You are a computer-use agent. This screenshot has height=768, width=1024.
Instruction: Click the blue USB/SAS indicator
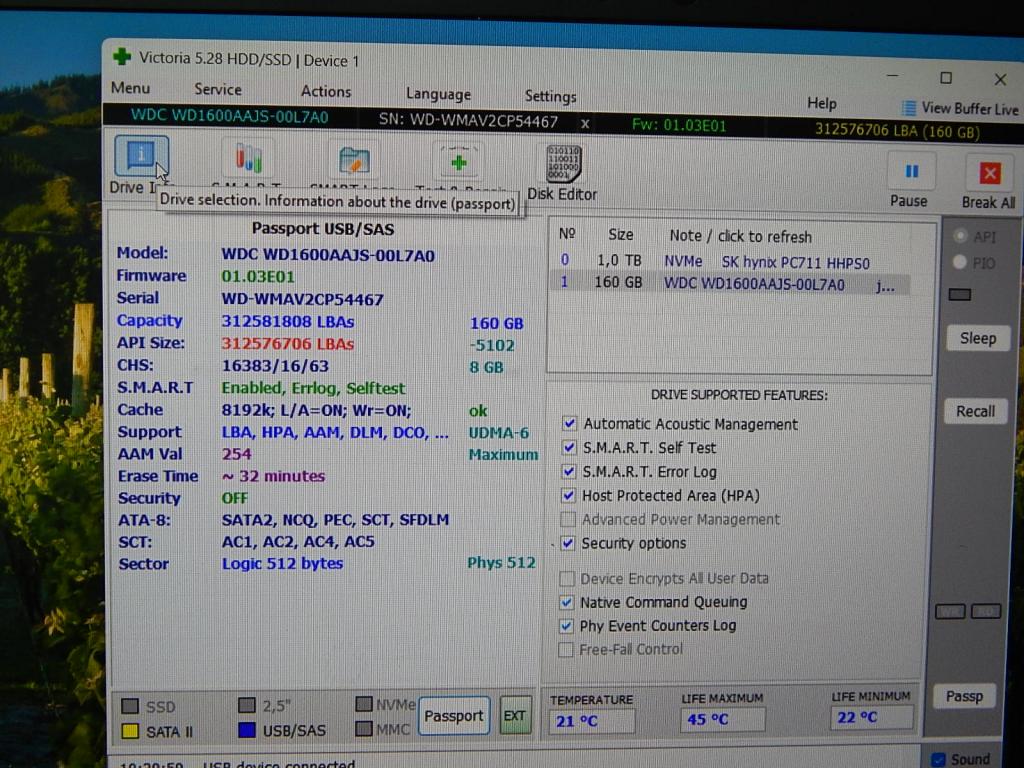[x=247, y=730]
